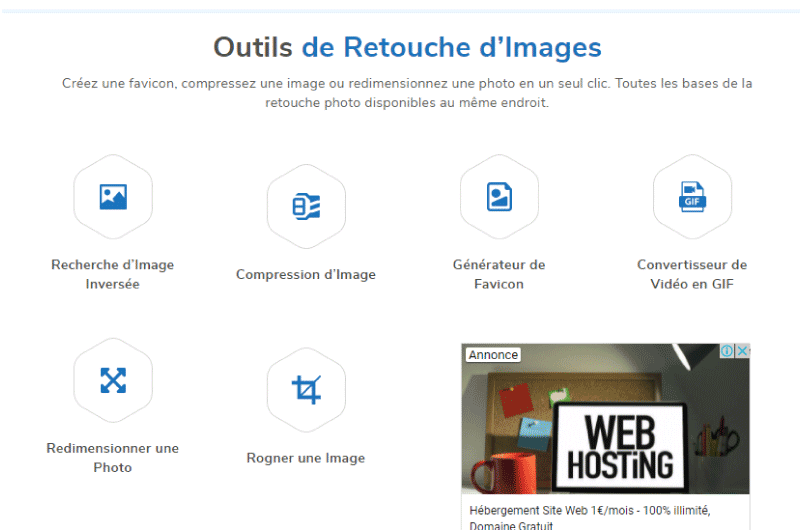Launch the Vidéo en GIF converter icon
800x530 pixels.
[692, 197]
